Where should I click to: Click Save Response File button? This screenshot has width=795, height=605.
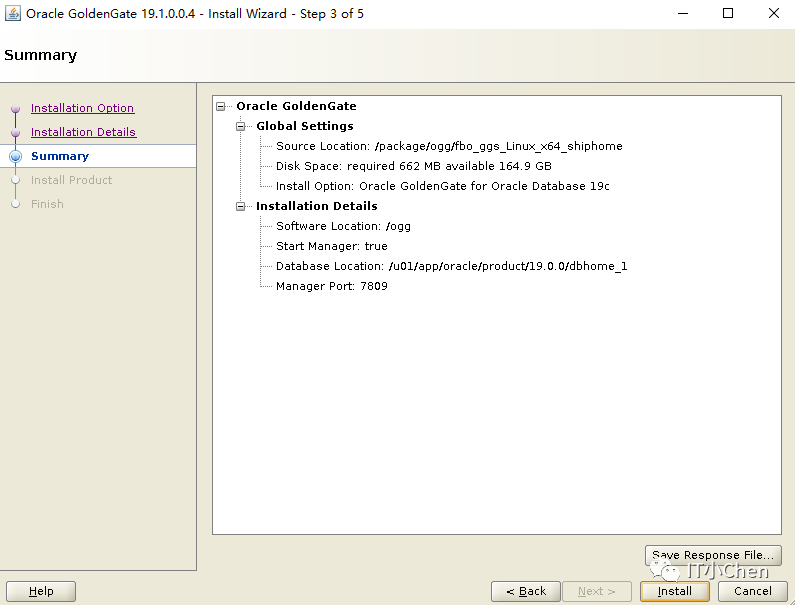click(x=713, y=555)
